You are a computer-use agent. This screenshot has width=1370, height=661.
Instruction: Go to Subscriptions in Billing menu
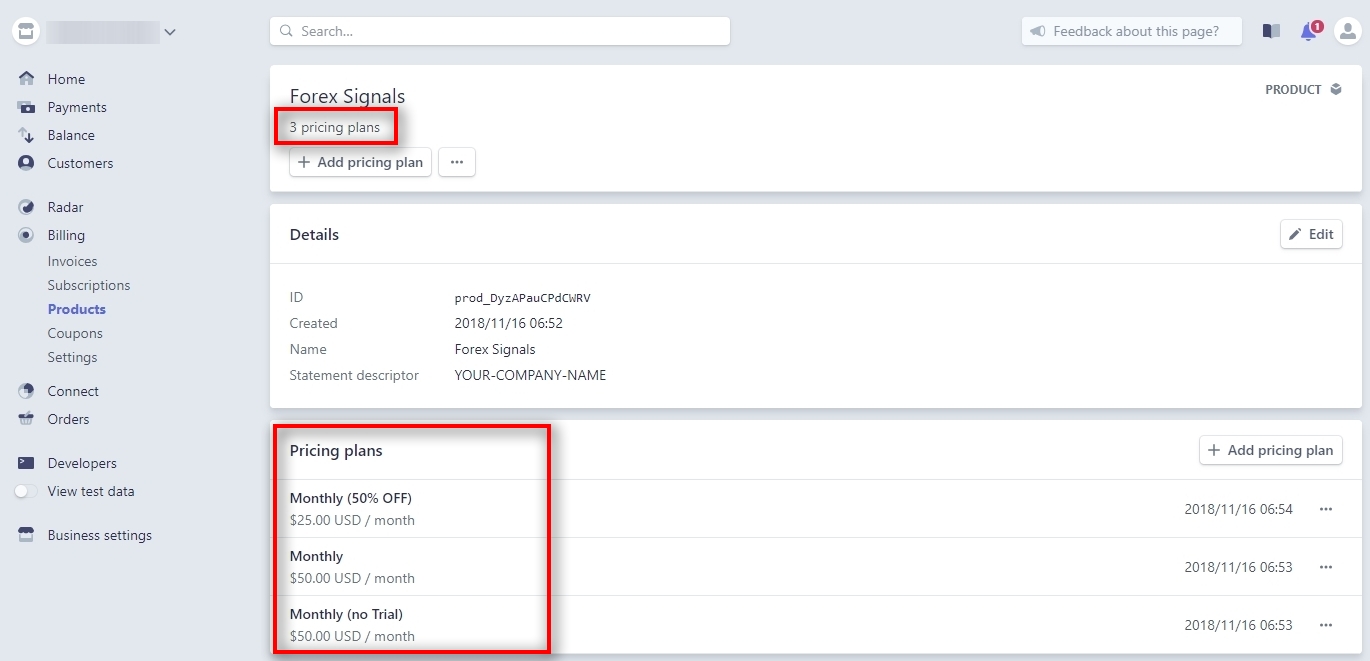89,285
